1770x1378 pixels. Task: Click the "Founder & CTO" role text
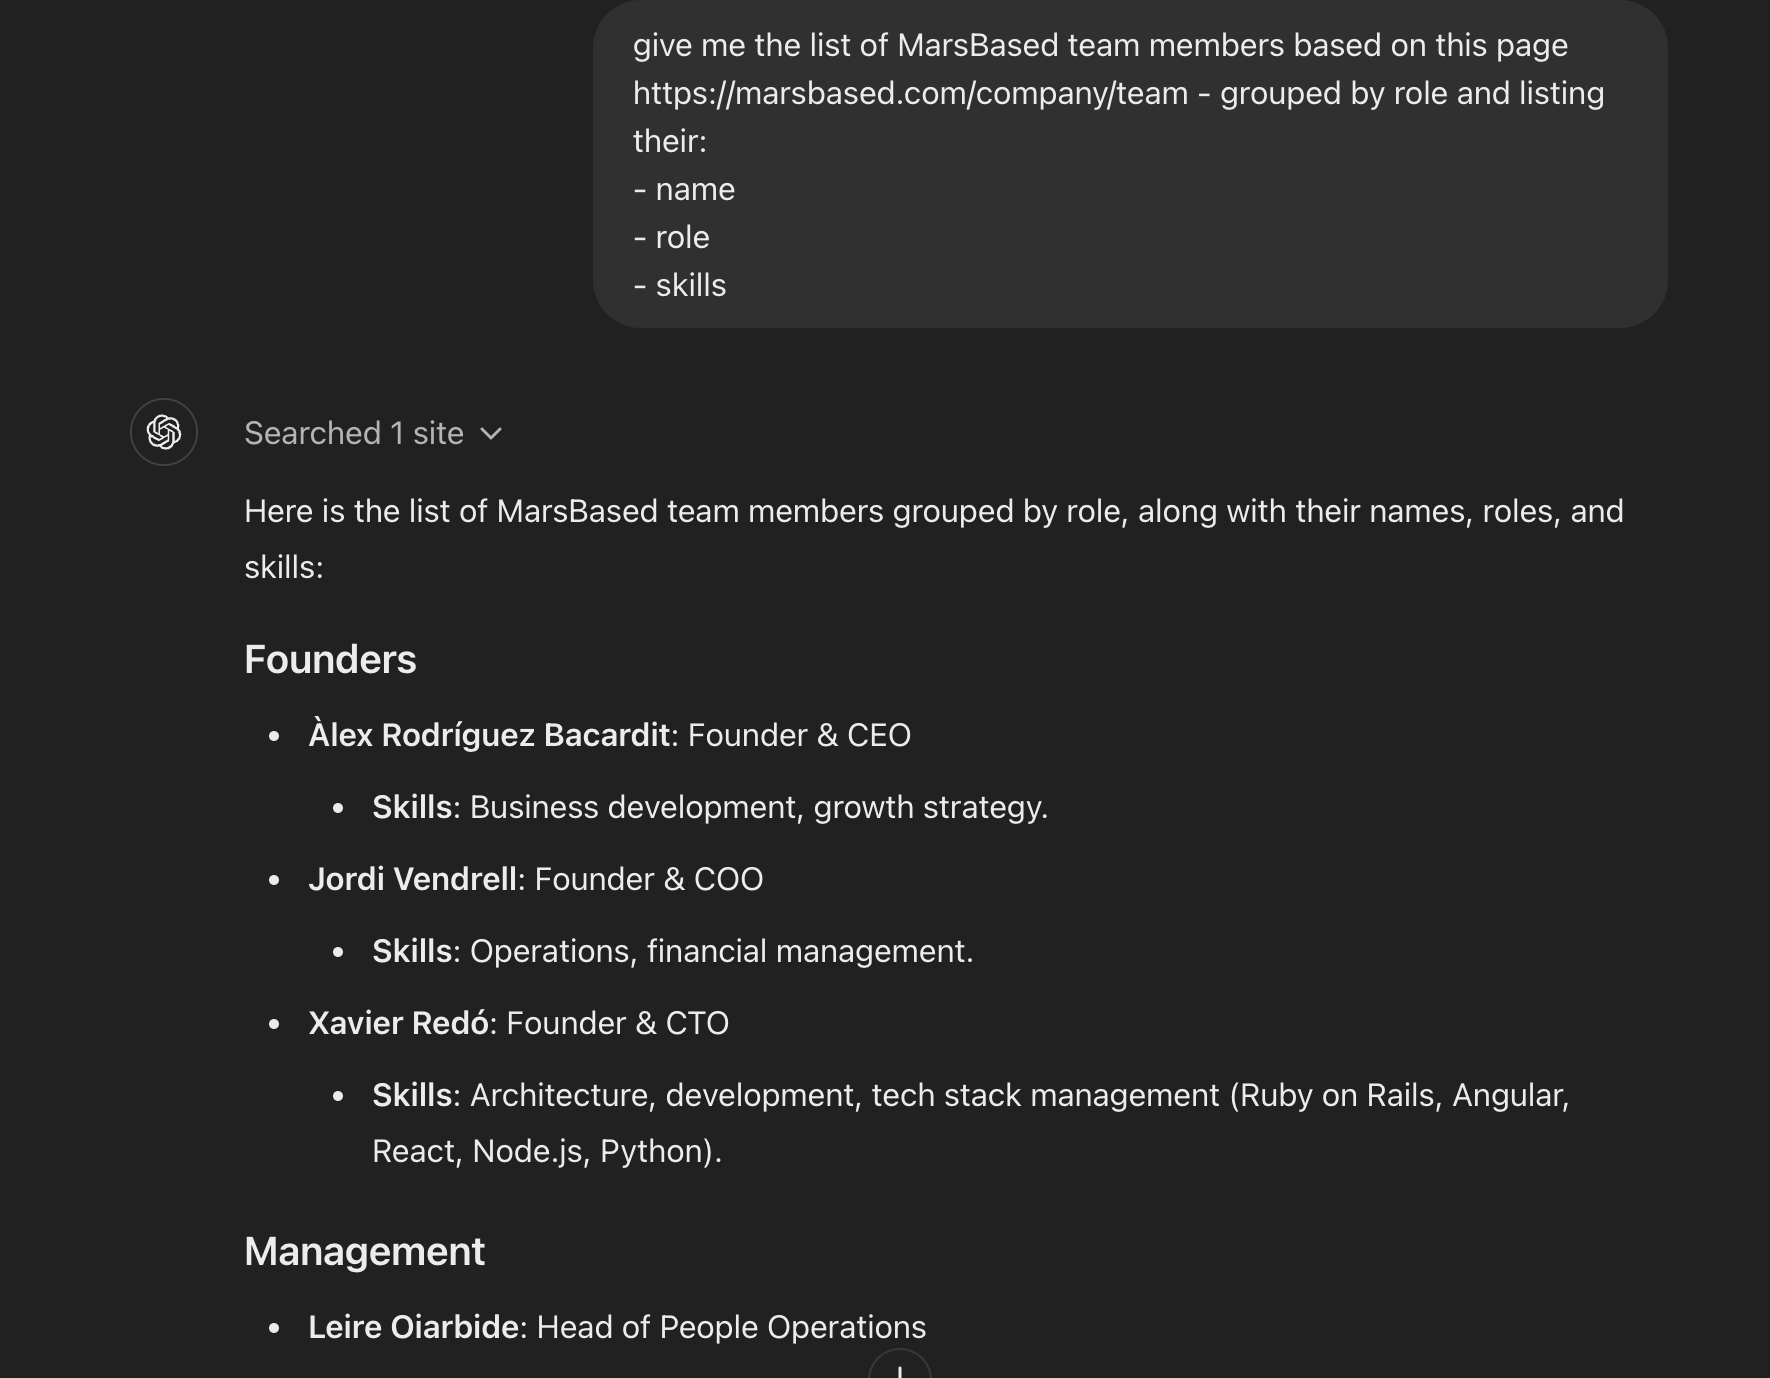coord(617,1023)
